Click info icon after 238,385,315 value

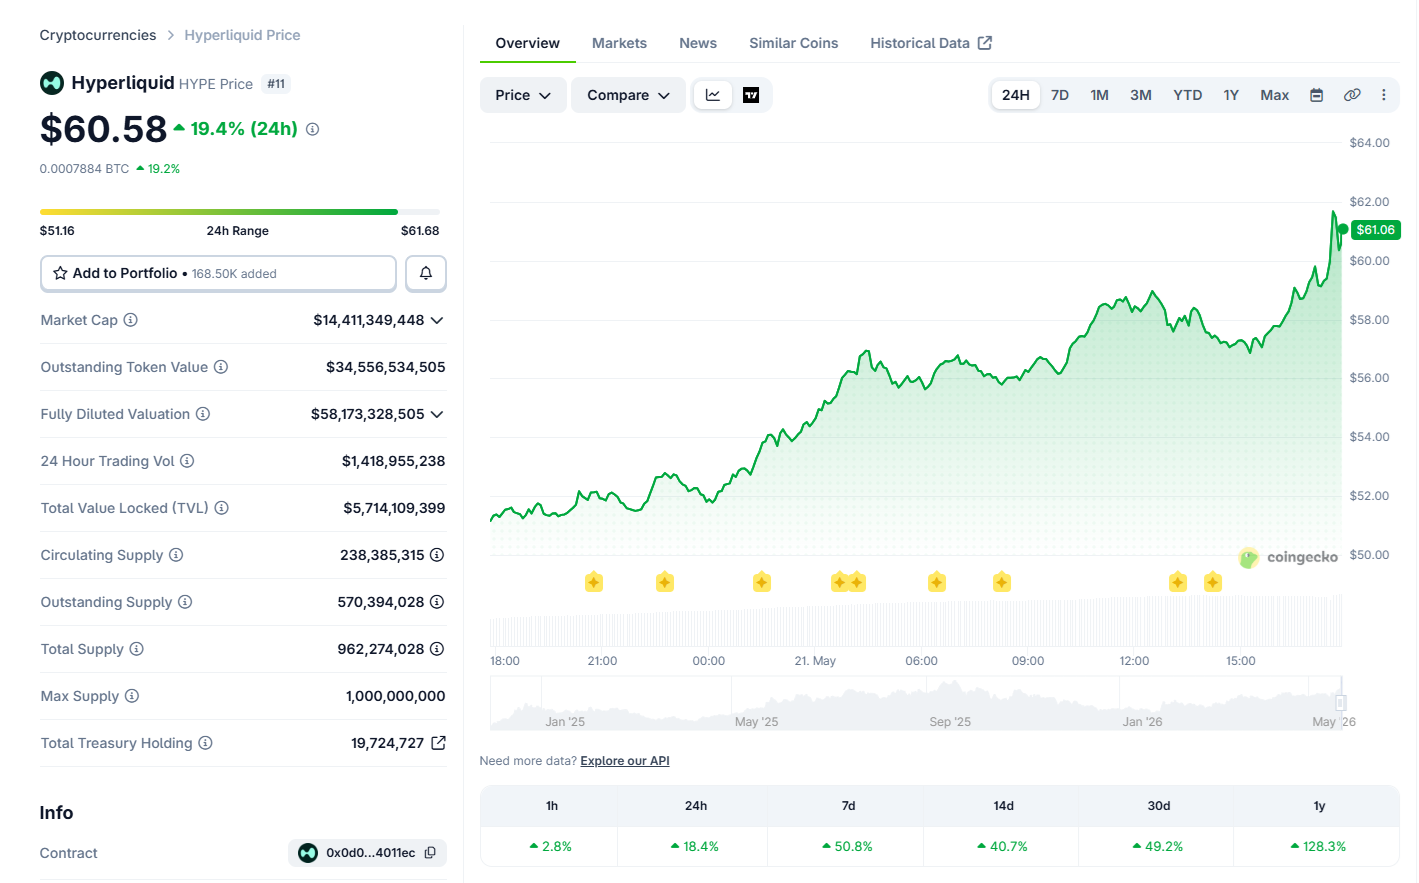437,555
